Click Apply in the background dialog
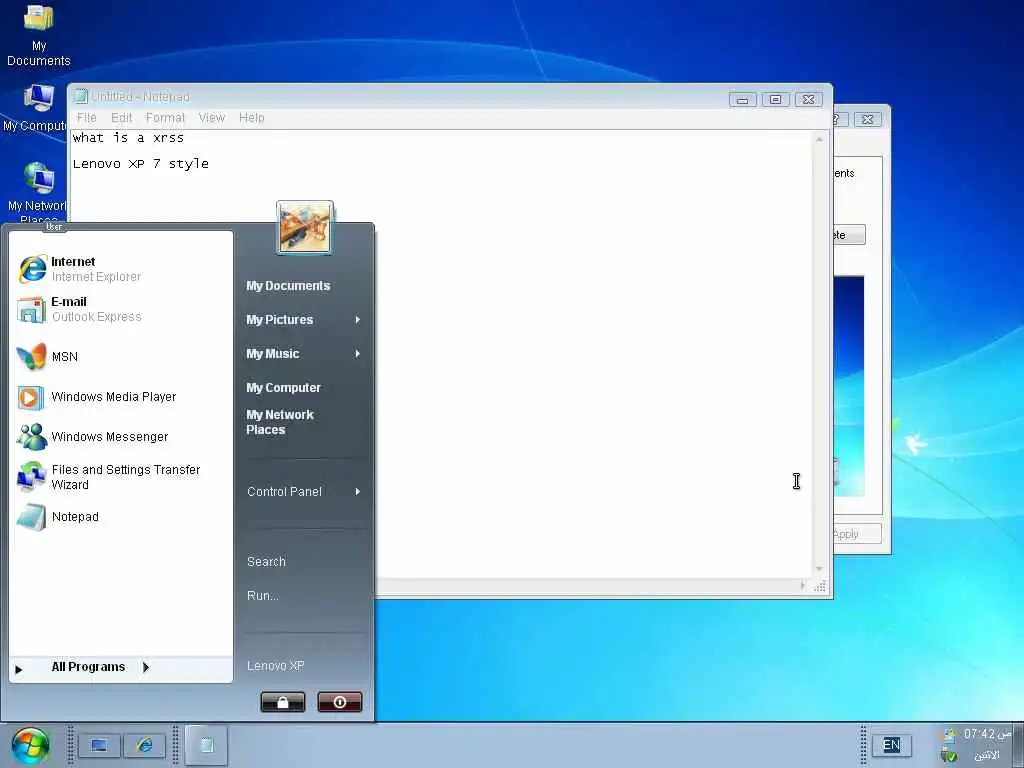Image resolution: width=1024 pixels, height=768 pixels. click(857, 534)
